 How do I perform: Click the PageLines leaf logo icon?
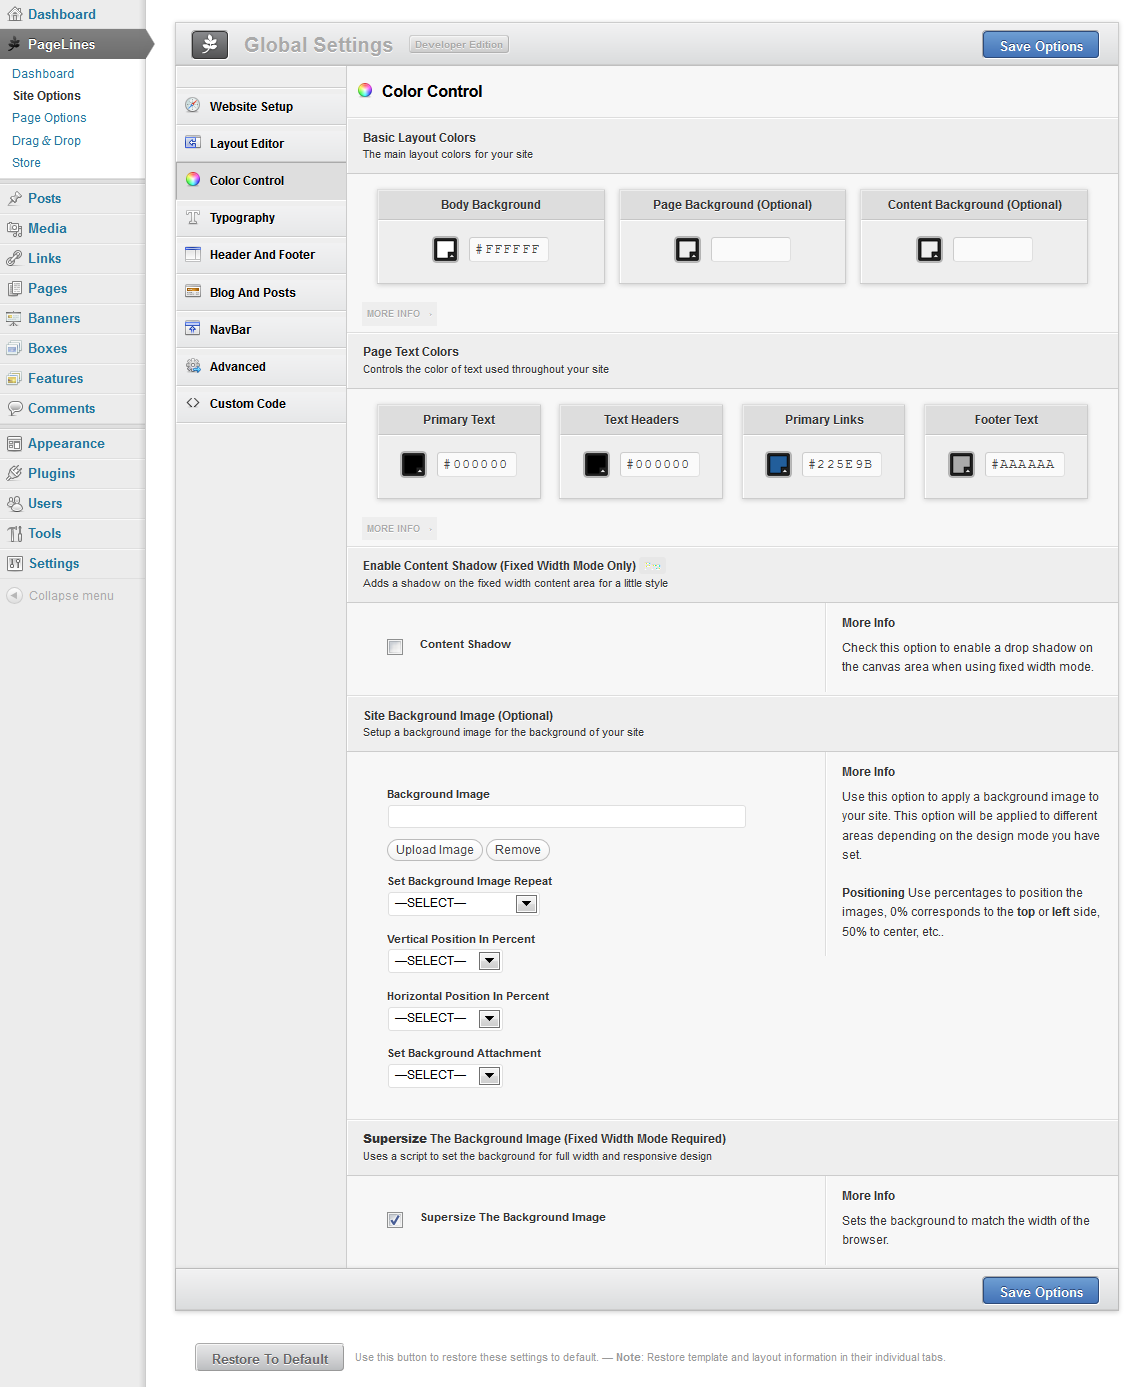pos(210,45)
